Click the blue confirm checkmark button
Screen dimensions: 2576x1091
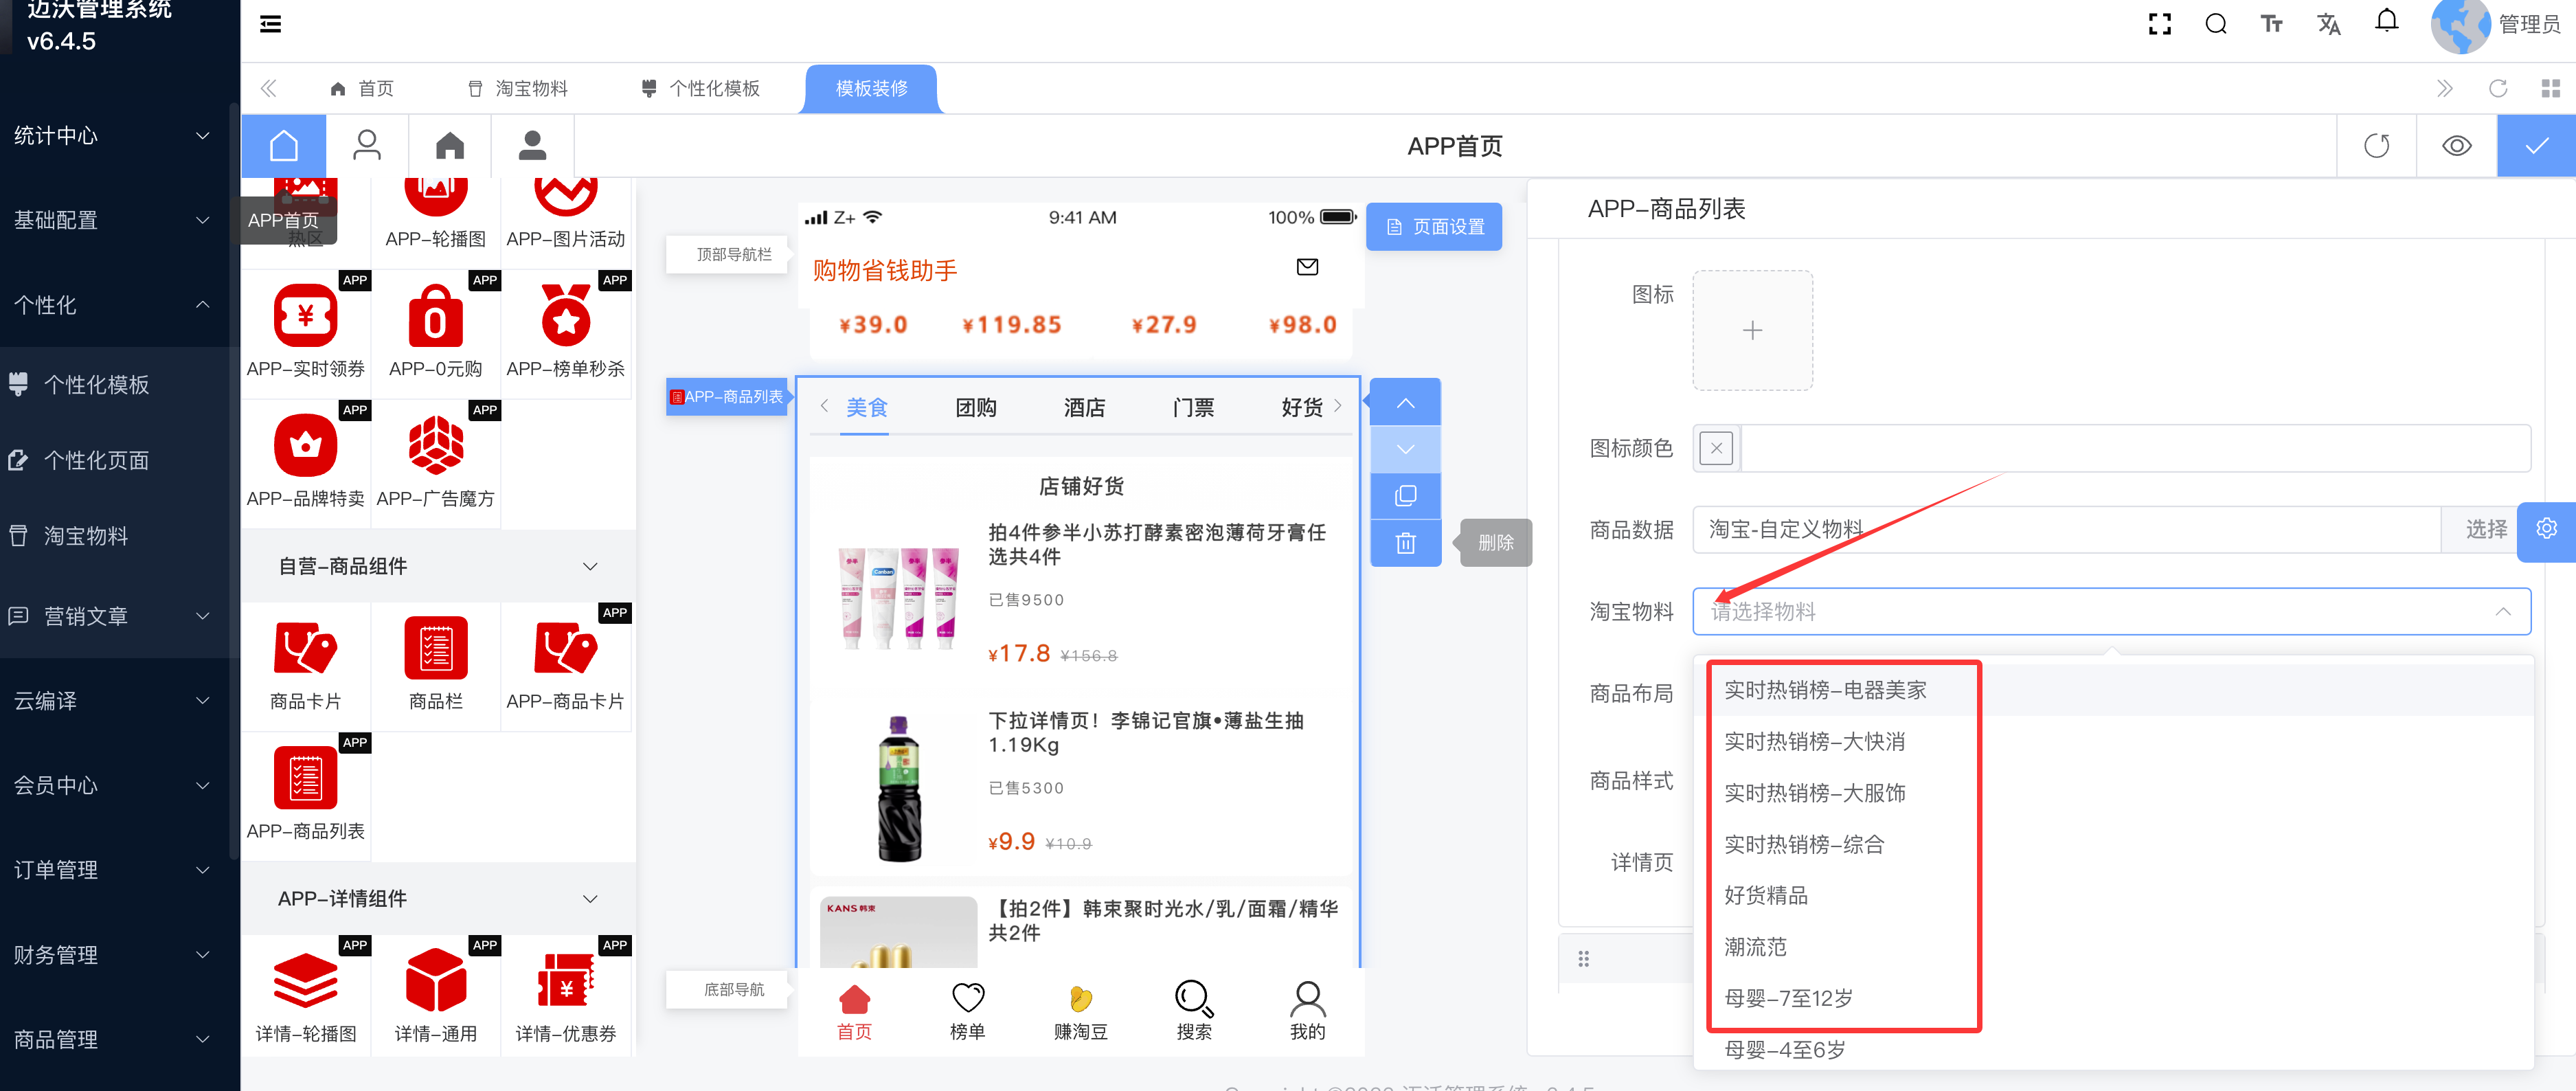click(x=2536, y=146)
